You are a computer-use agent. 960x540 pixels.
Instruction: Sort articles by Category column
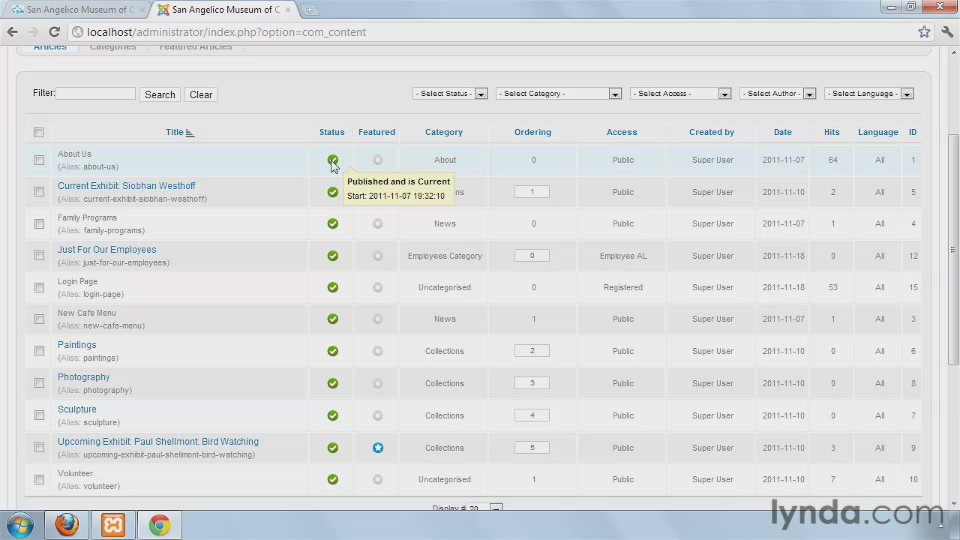coord(444,132)
